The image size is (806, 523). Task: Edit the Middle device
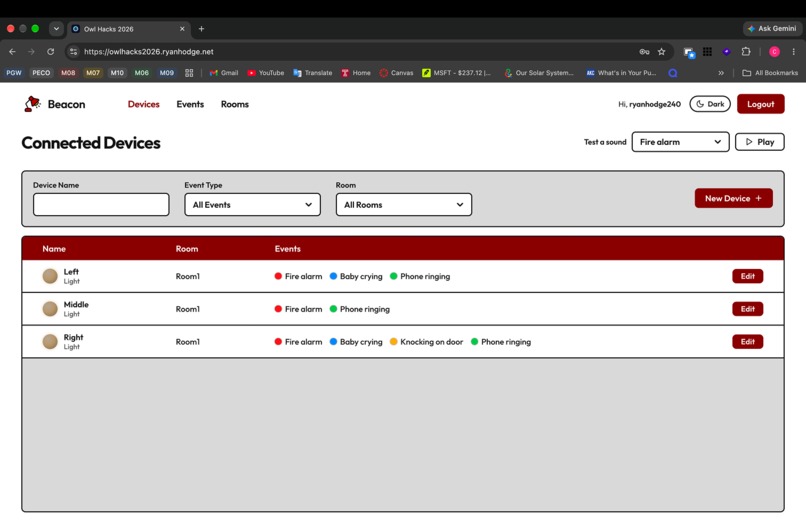click(x=747, y=309)
